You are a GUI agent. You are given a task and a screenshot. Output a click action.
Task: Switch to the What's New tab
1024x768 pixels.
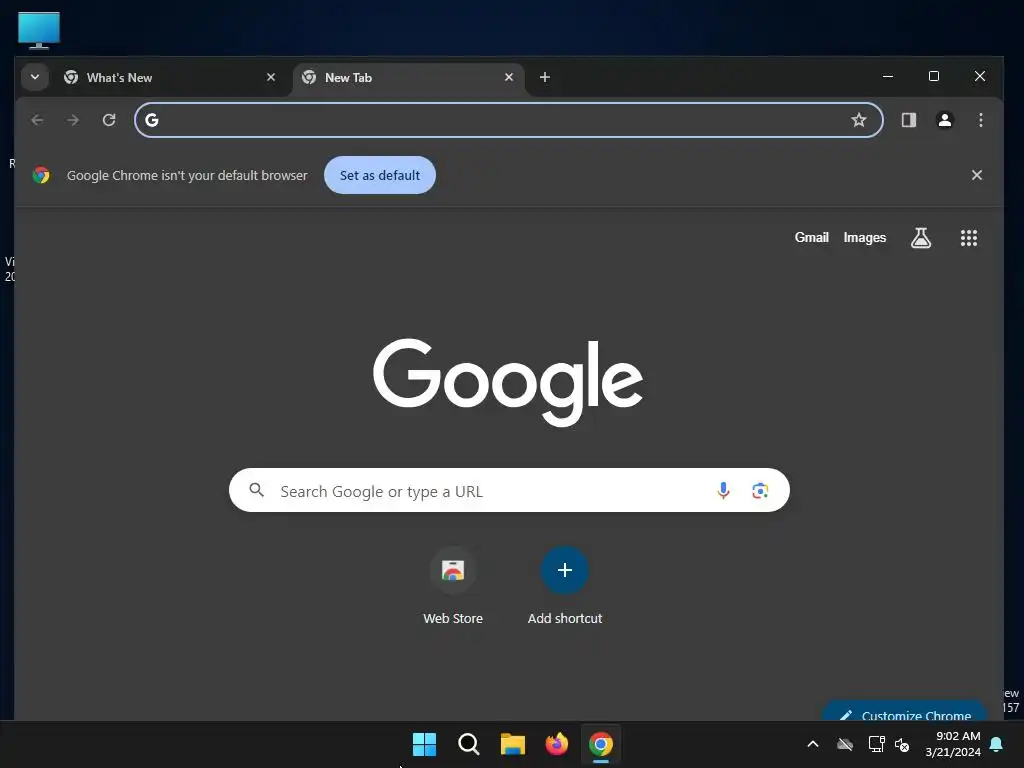(x=170, y=77)
